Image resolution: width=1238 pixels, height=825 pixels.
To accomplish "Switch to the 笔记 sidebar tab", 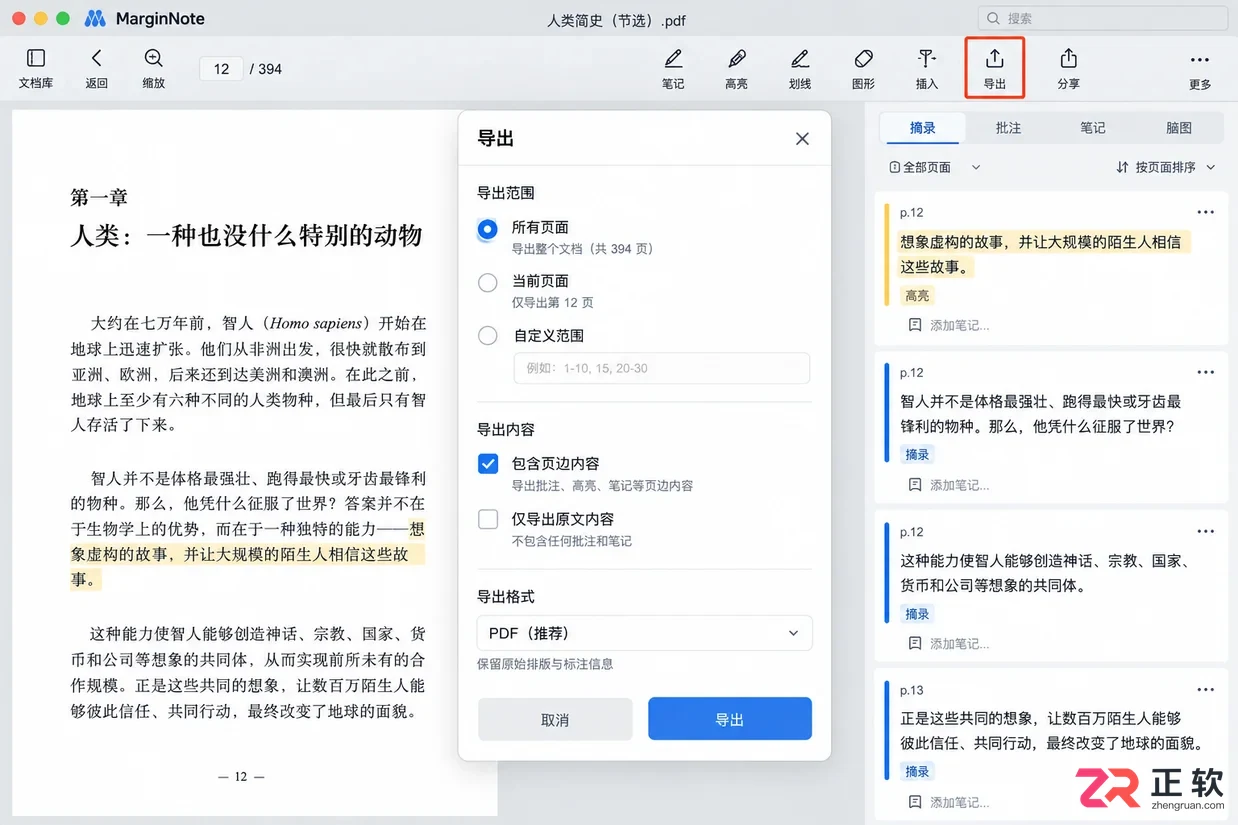I will pyautogui.click(x=1093, y=128).
